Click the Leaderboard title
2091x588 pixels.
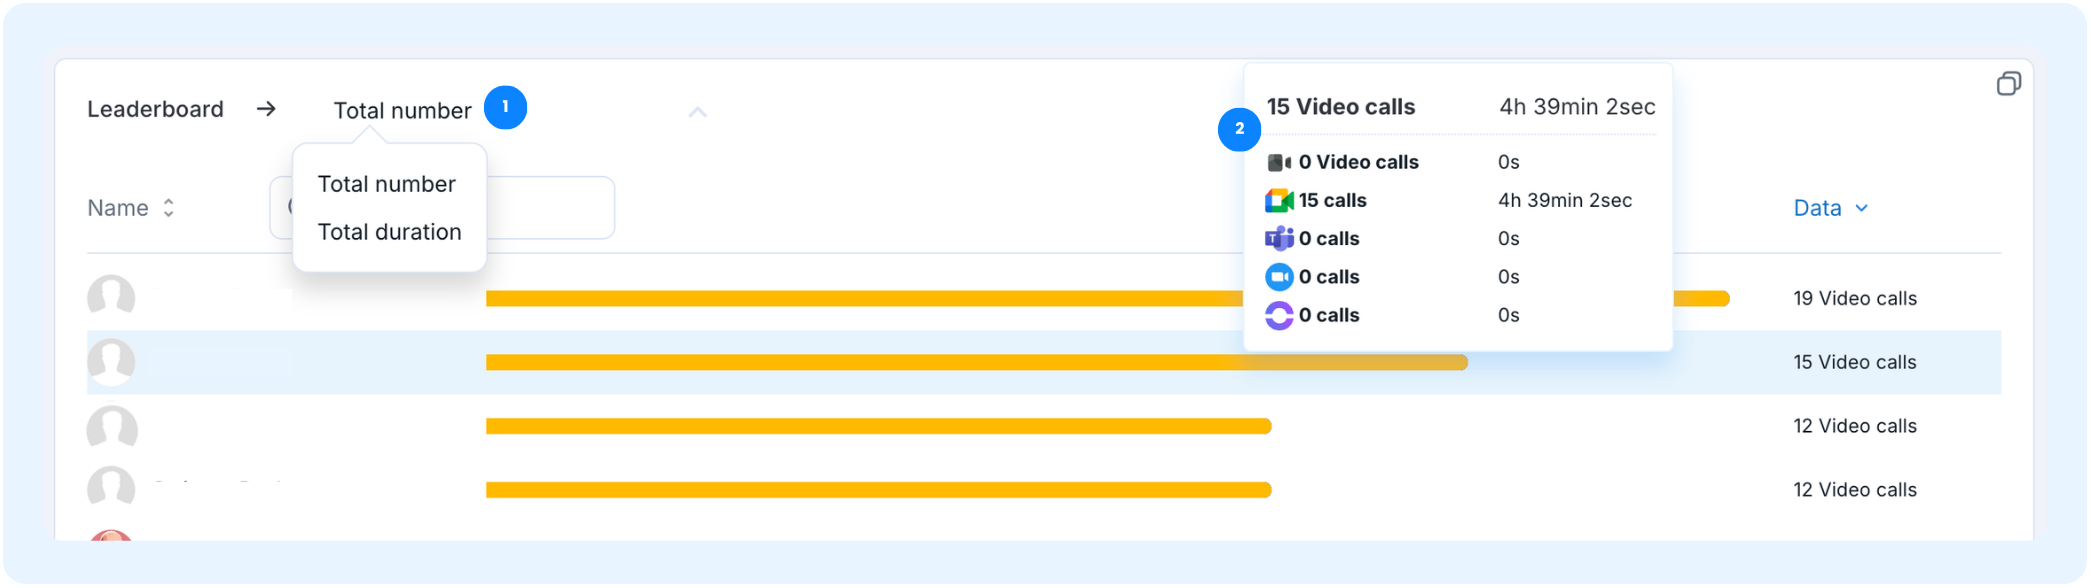point(155,109)
